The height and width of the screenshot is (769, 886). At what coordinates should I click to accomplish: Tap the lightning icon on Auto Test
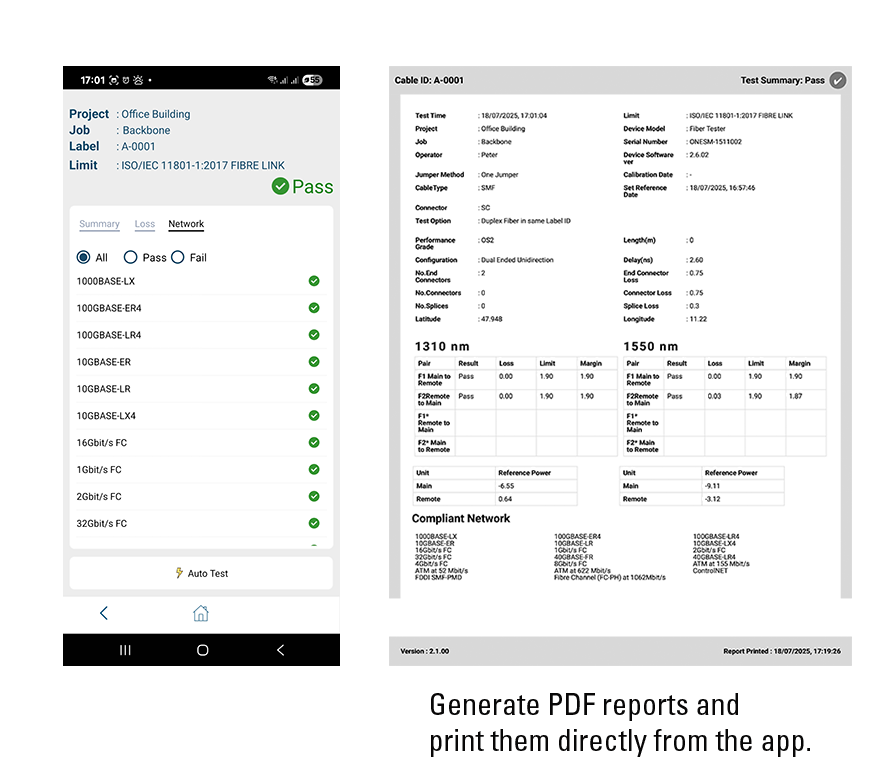179,573
